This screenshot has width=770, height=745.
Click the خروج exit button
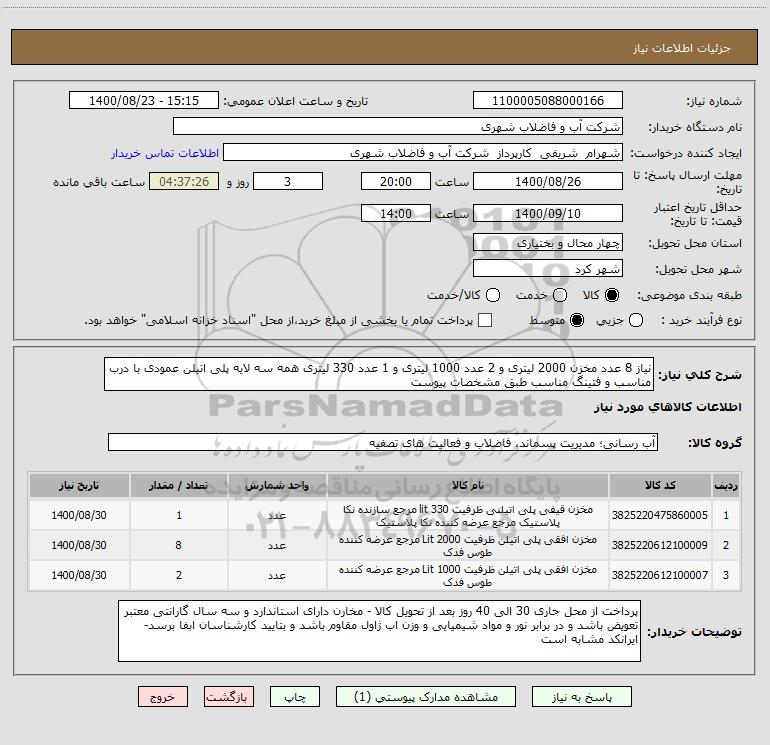click(x=163, y=697)
